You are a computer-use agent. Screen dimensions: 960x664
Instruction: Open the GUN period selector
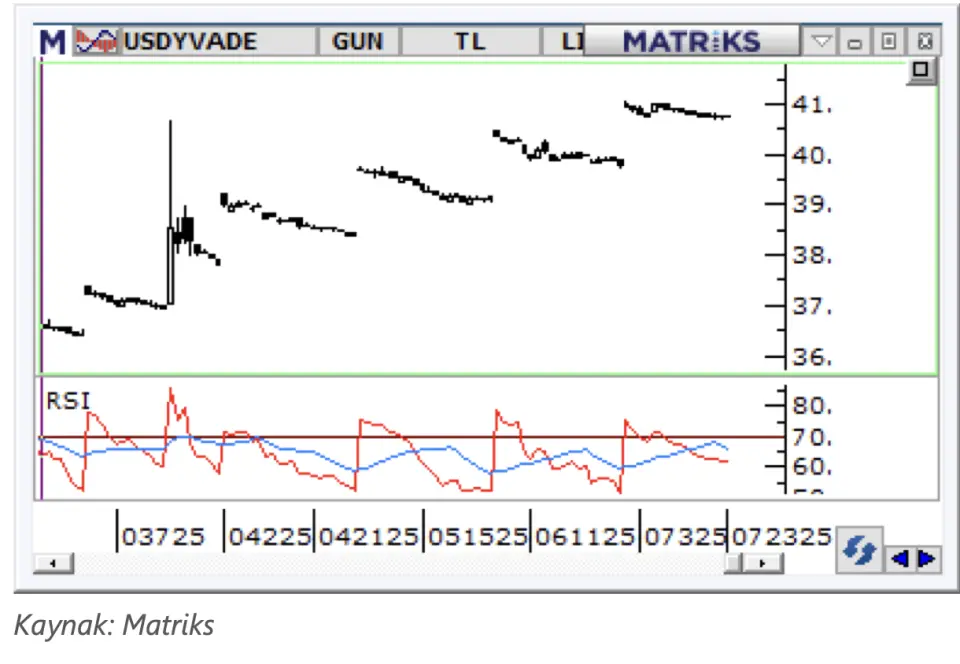[x=357, y=42]
